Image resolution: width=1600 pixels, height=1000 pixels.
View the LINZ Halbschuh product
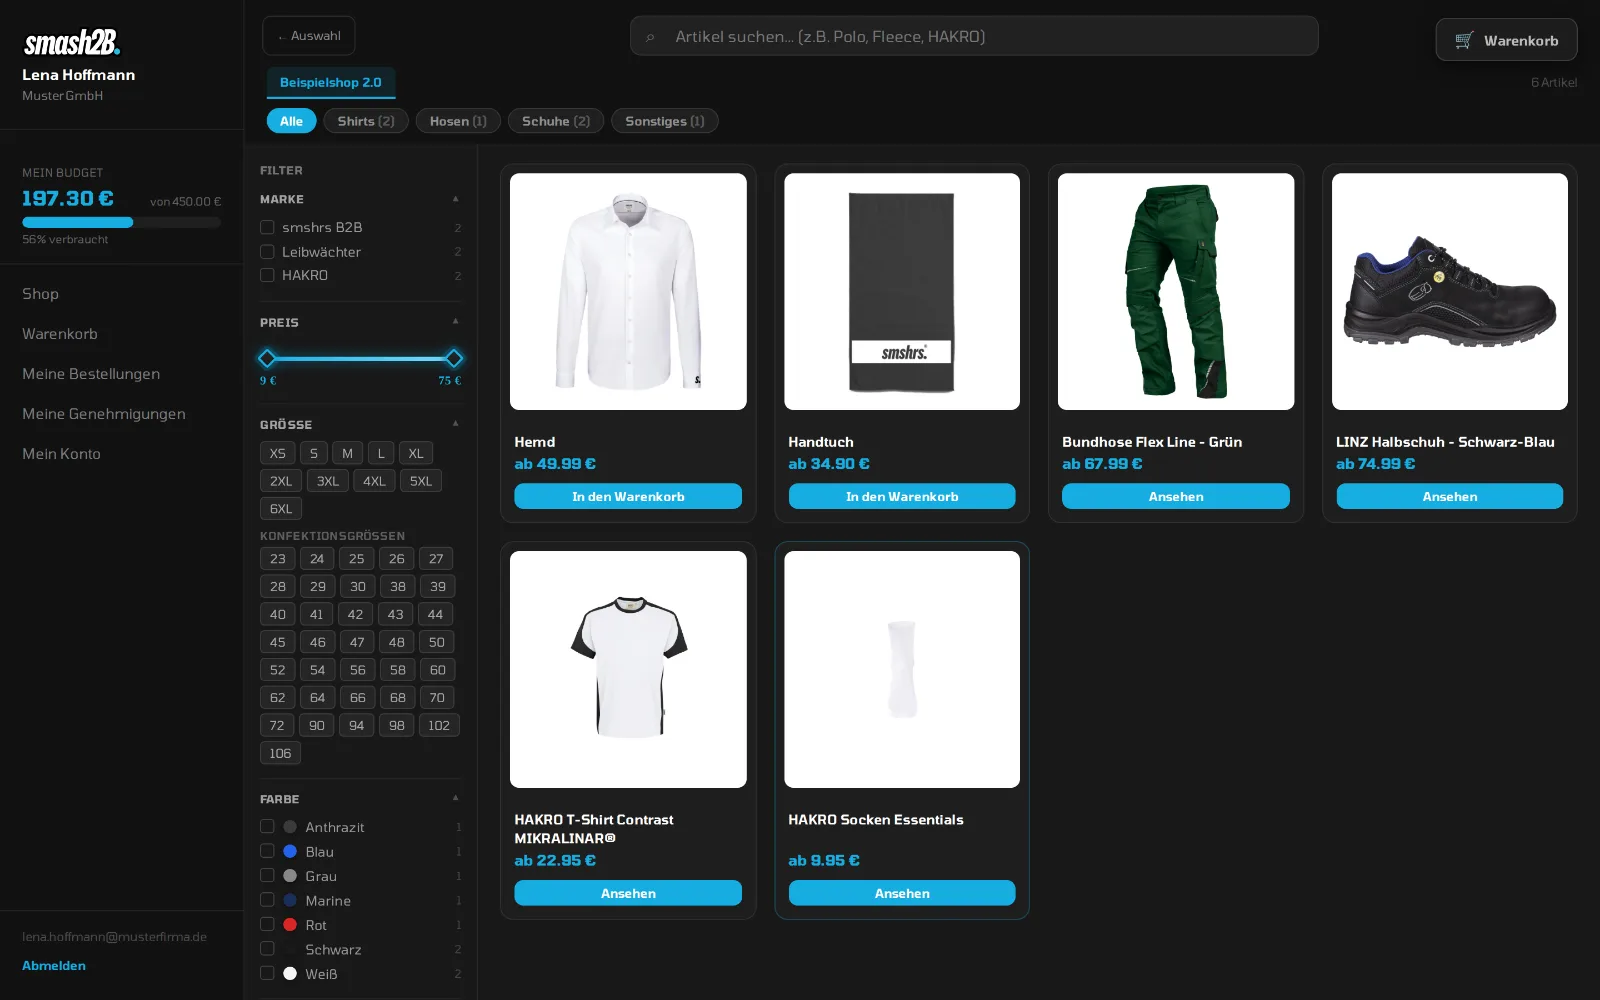[1450, 497]
